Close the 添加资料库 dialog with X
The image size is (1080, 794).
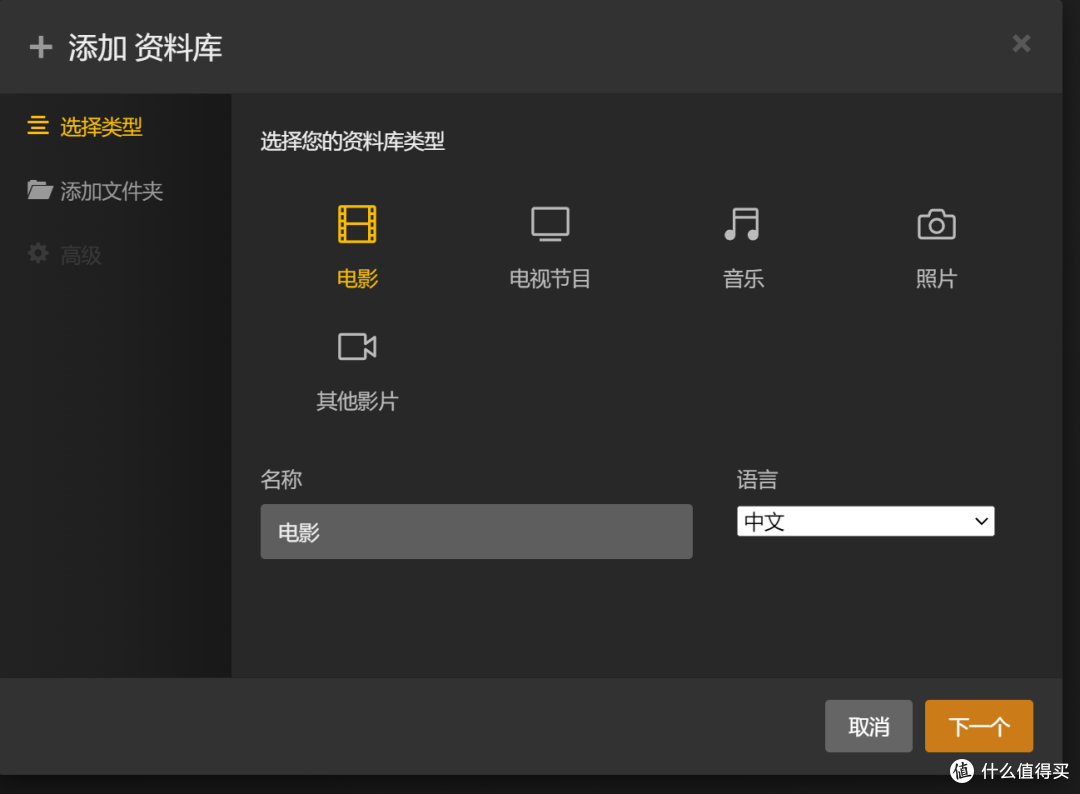point(1021,43)
